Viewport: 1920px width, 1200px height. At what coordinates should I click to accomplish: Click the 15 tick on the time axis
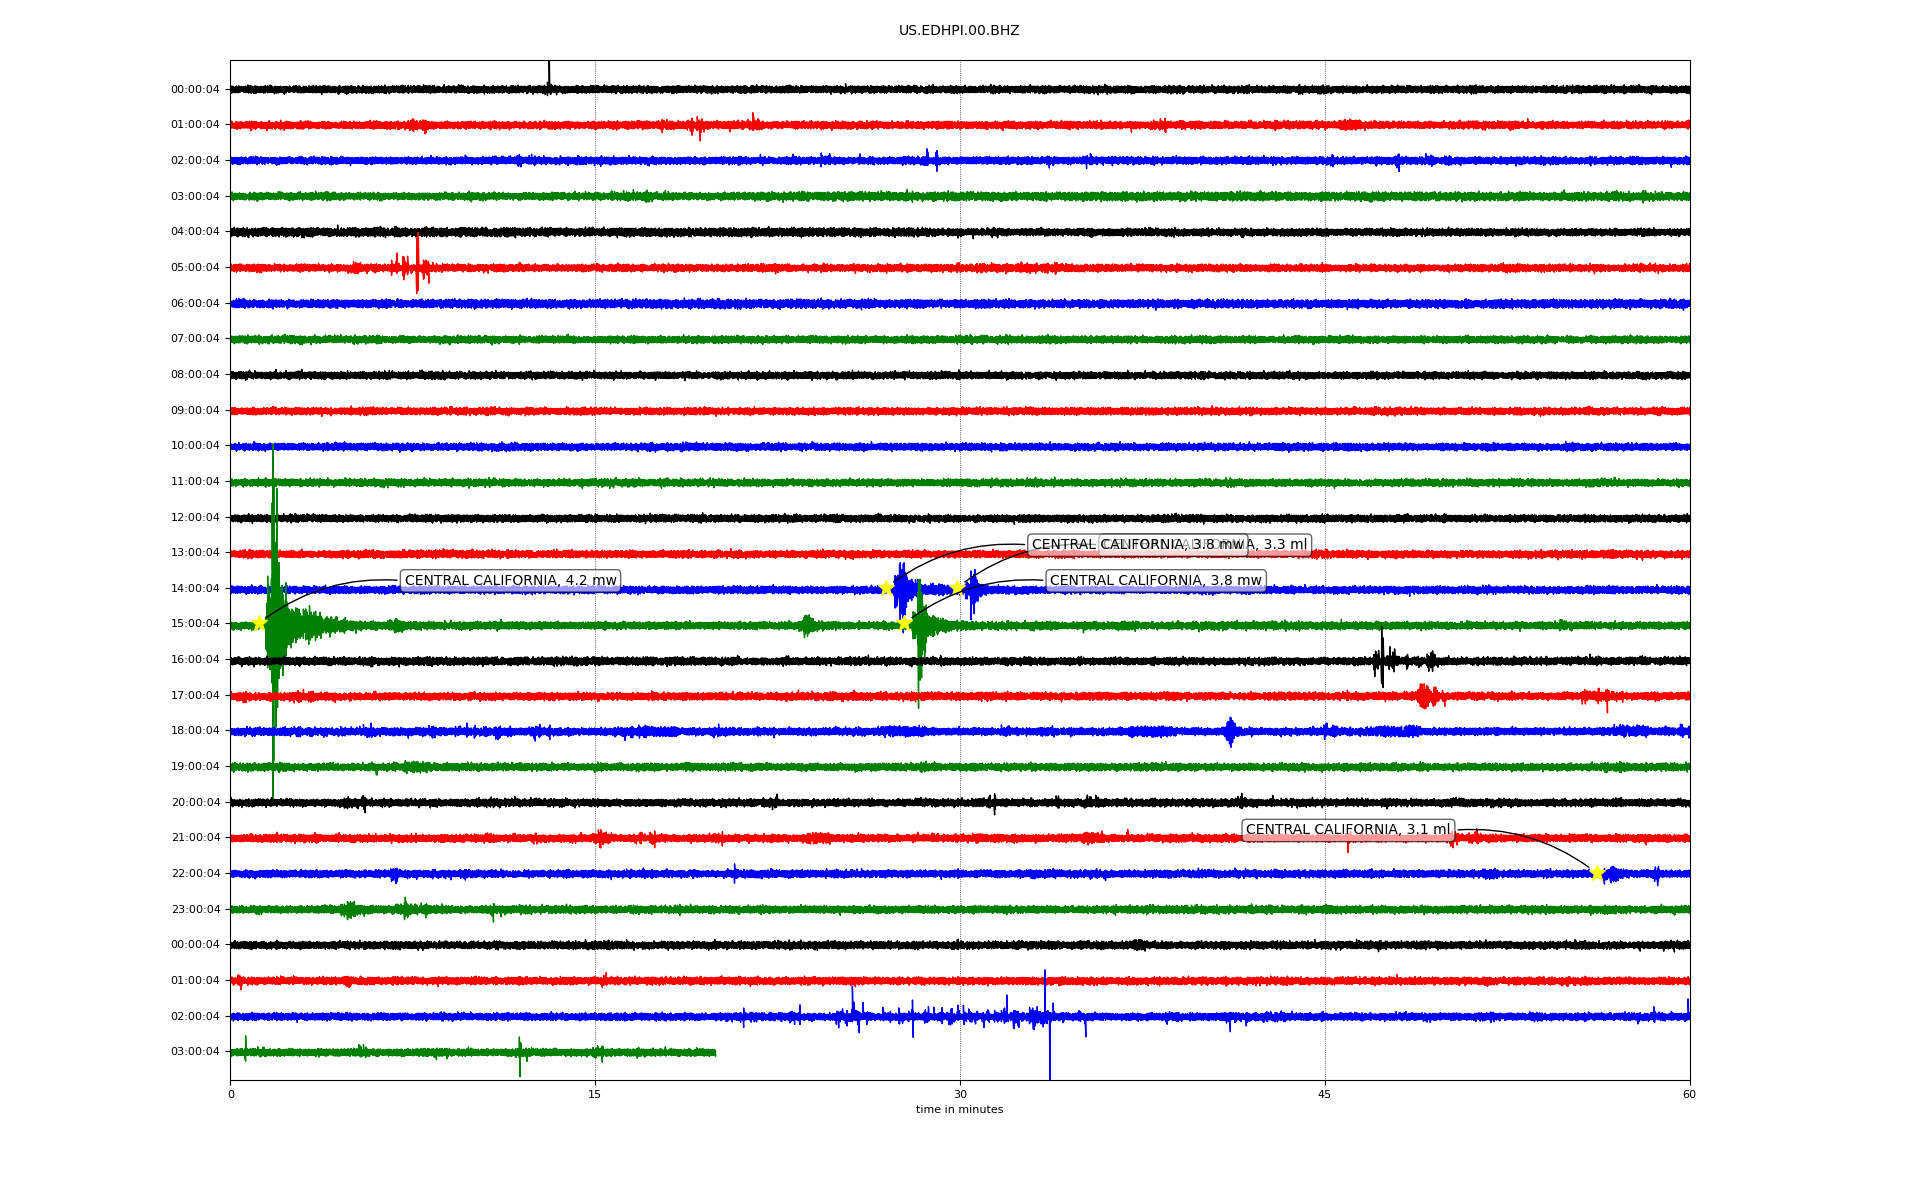pos(595,1094)
